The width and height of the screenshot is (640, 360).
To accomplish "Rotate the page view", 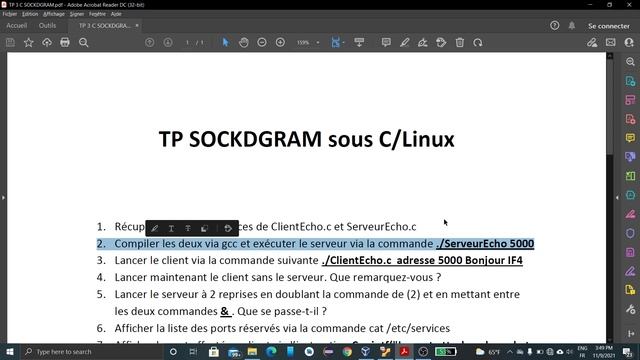I will (x=478, y=42).
